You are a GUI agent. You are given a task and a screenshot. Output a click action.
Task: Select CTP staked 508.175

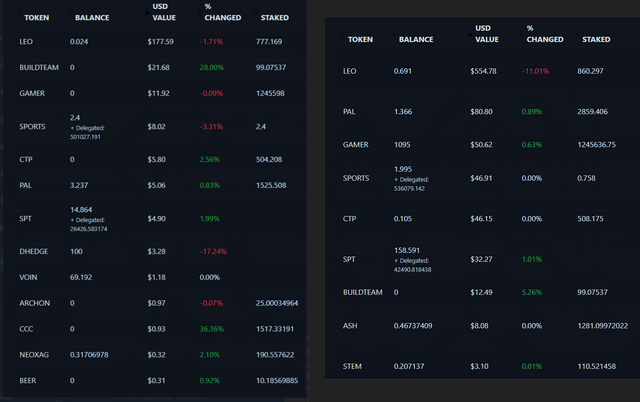tap(590, 219)
